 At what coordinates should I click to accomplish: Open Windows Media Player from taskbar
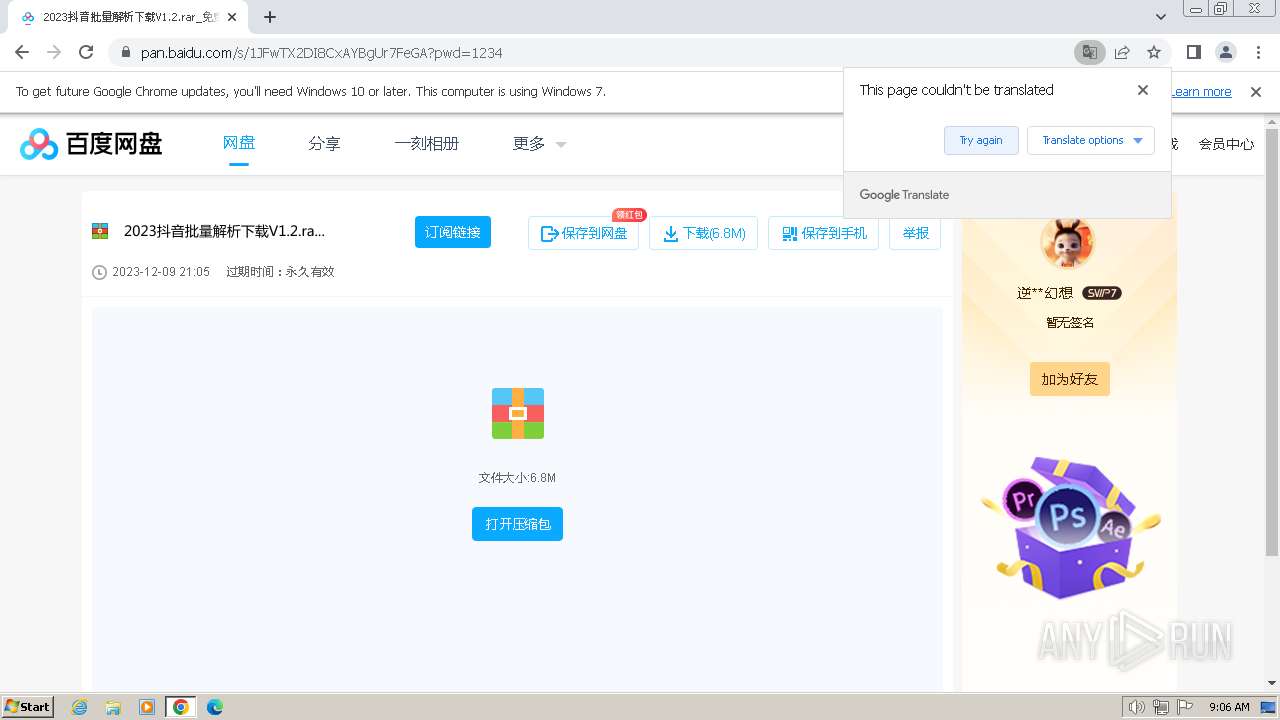[x=147, y=707]
